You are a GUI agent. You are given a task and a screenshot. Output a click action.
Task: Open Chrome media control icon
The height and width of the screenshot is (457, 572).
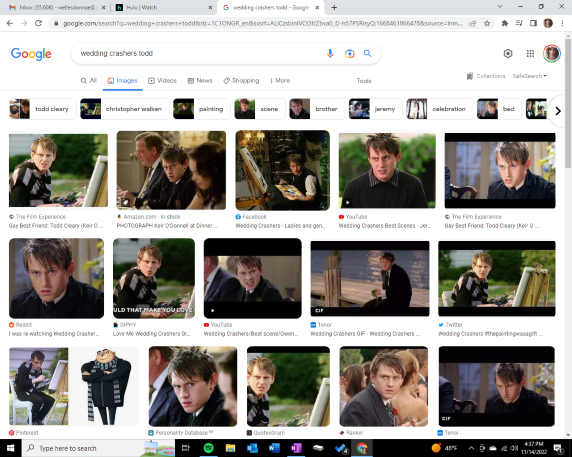519,23
